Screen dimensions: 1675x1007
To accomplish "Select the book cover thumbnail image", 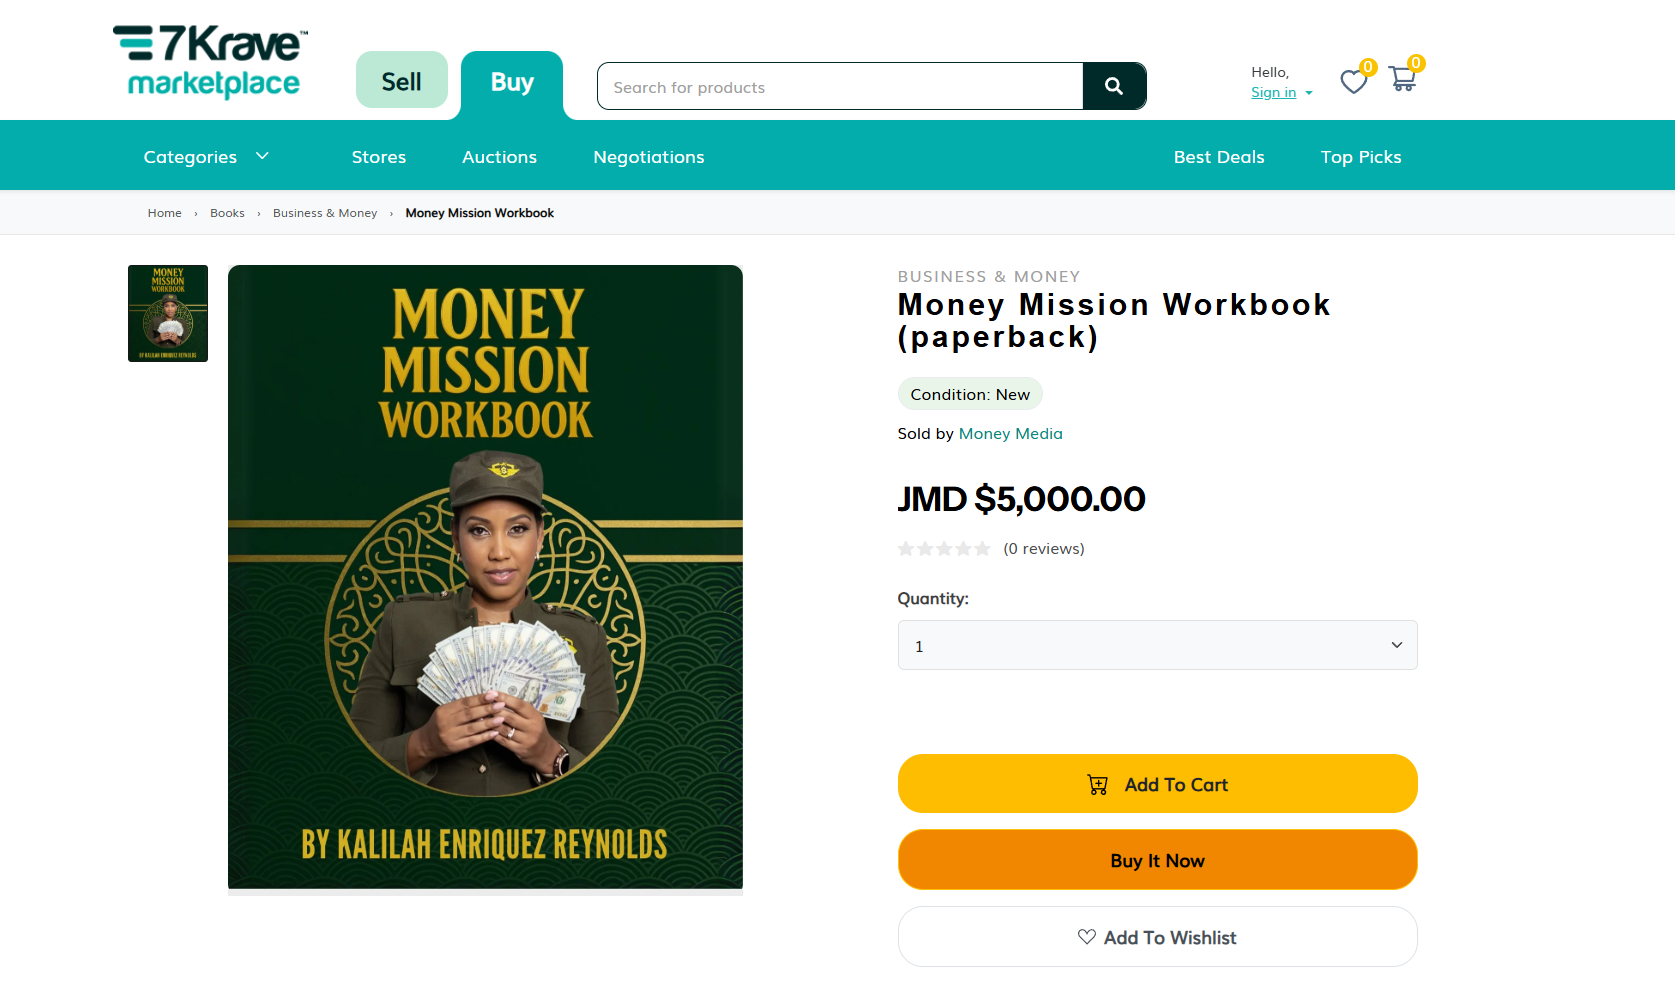I will [168, 313].
